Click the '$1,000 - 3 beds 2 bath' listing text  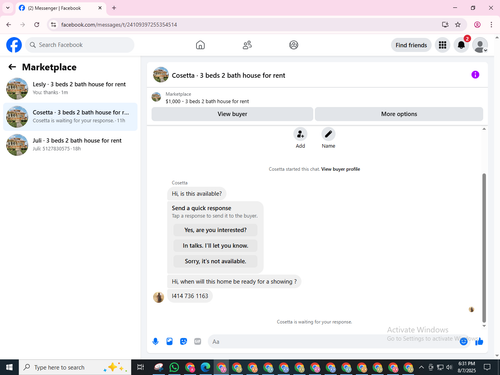[207, 101]
